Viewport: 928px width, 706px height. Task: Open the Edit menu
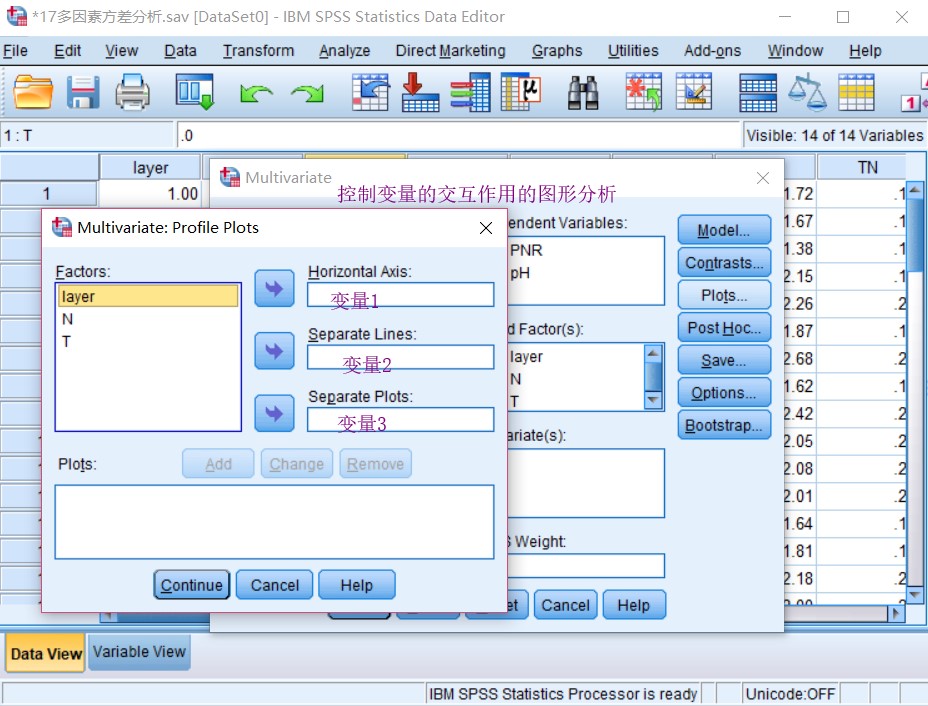(x=67, y=51)
